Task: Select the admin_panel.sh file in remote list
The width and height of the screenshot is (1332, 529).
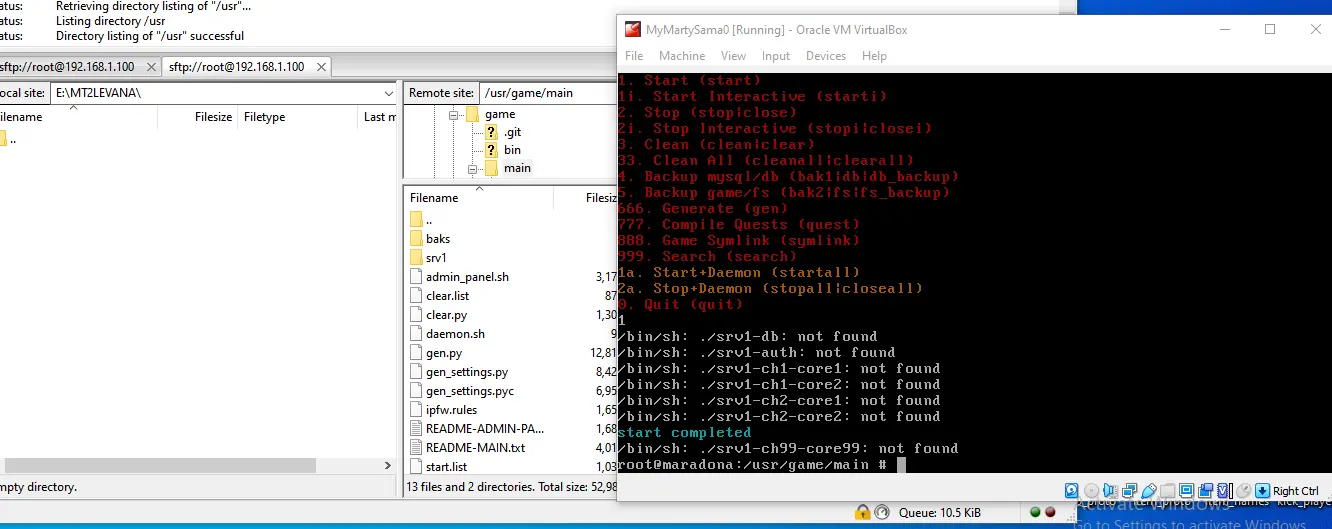Action: 467,277
